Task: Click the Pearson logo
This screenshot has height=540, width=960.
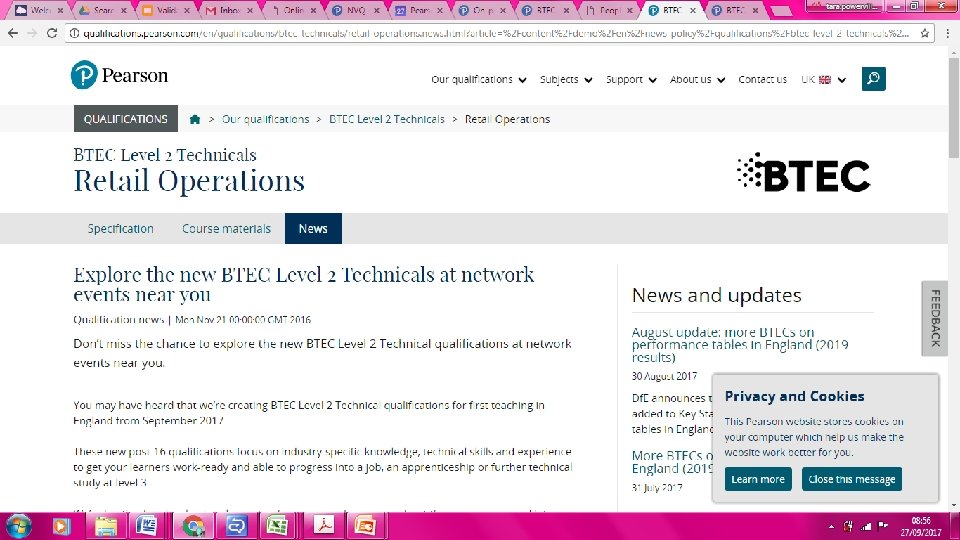Action: 119,75
